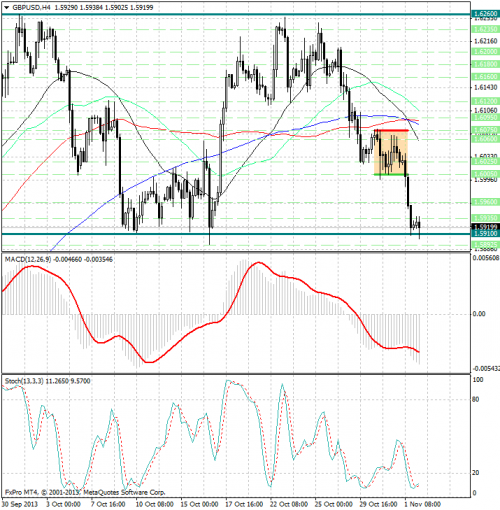Click the Stochastic 80 level label
The height and width of the screenshot is (510, 500).
point(476,399)
